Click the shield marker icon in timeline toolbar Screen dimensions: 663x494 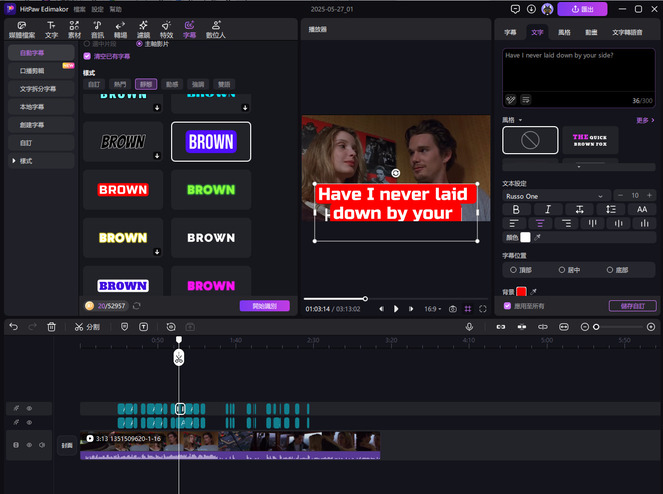point(124,327)
